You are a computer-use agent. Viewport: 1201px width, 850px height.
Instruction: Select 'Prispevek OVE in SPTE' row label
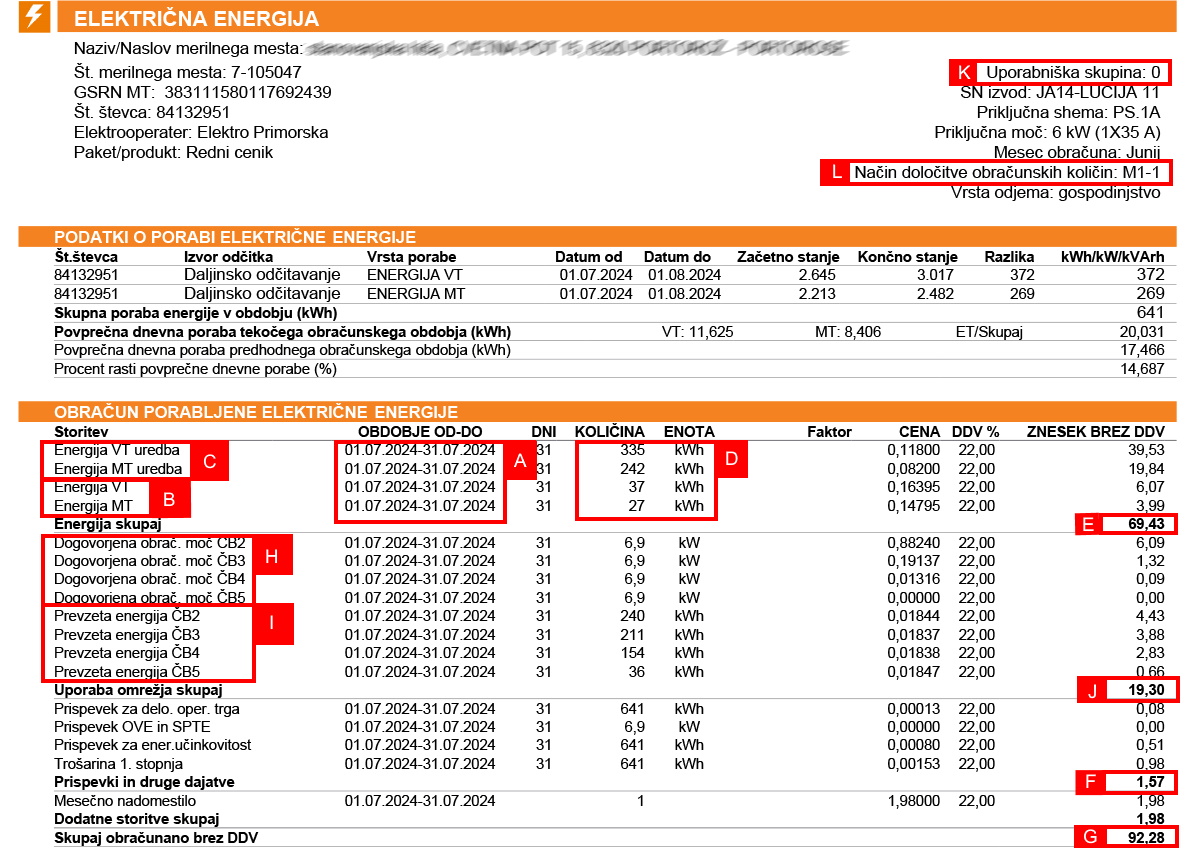tap(131, 727)
